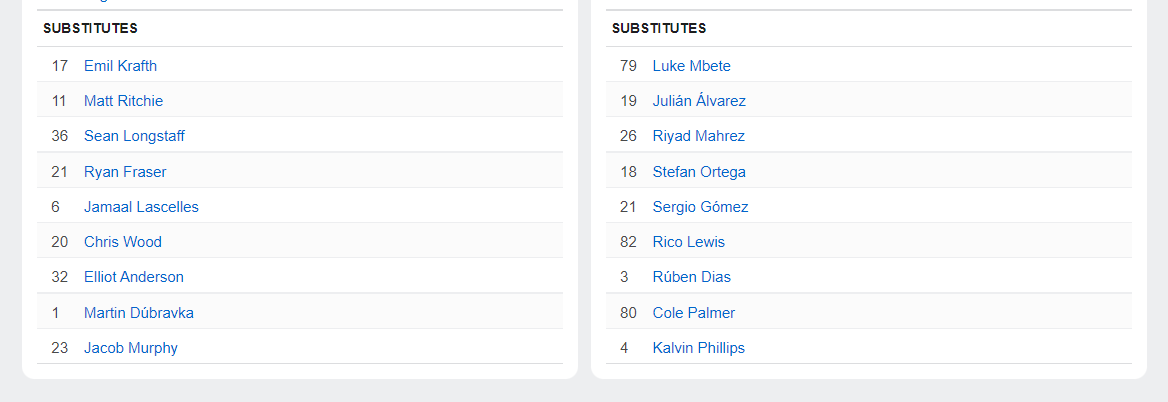The height and width of the screenshot is (402, 1168).
Task: Select goalkeeper Martin Dúbravka
Action: (x=139, y=313)
